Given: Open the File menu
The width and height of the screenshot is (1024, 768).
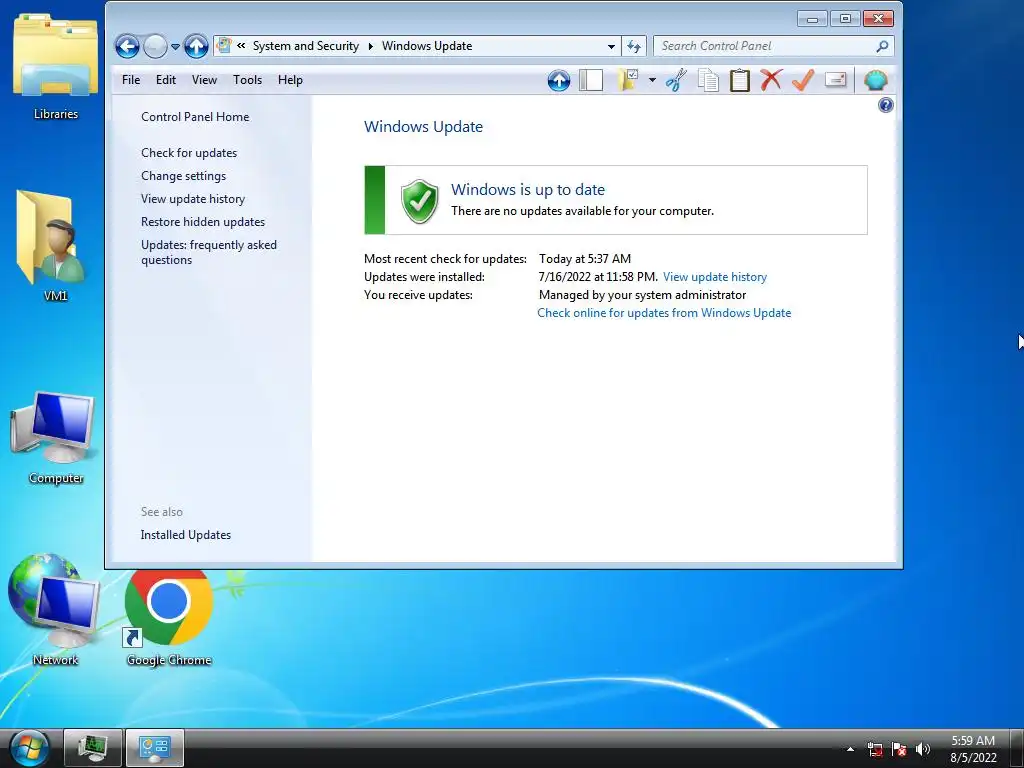Looking at the screenshot, I should 131,80.
